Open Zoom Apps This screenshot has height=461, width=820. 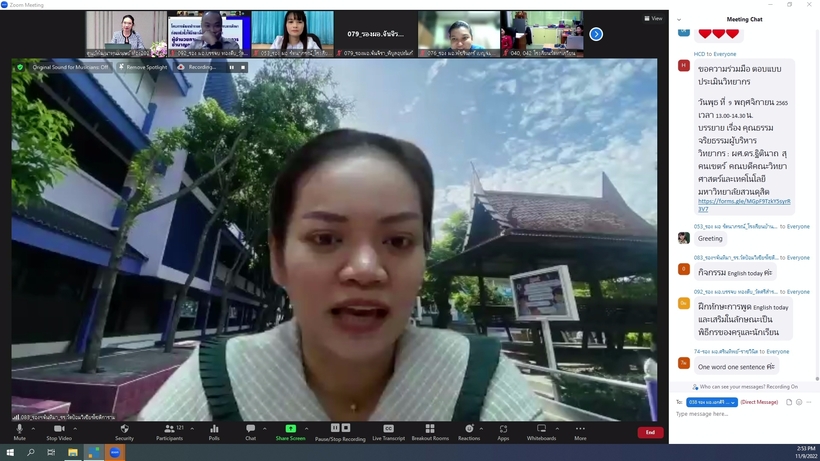(503, 432)
